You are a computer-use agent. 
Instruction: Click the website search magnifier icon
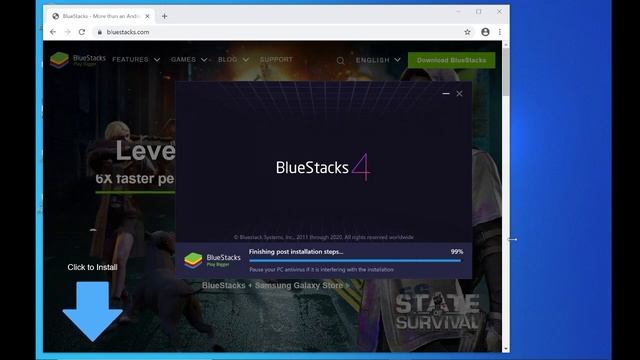pyautogui.click(x=340, y=60)
